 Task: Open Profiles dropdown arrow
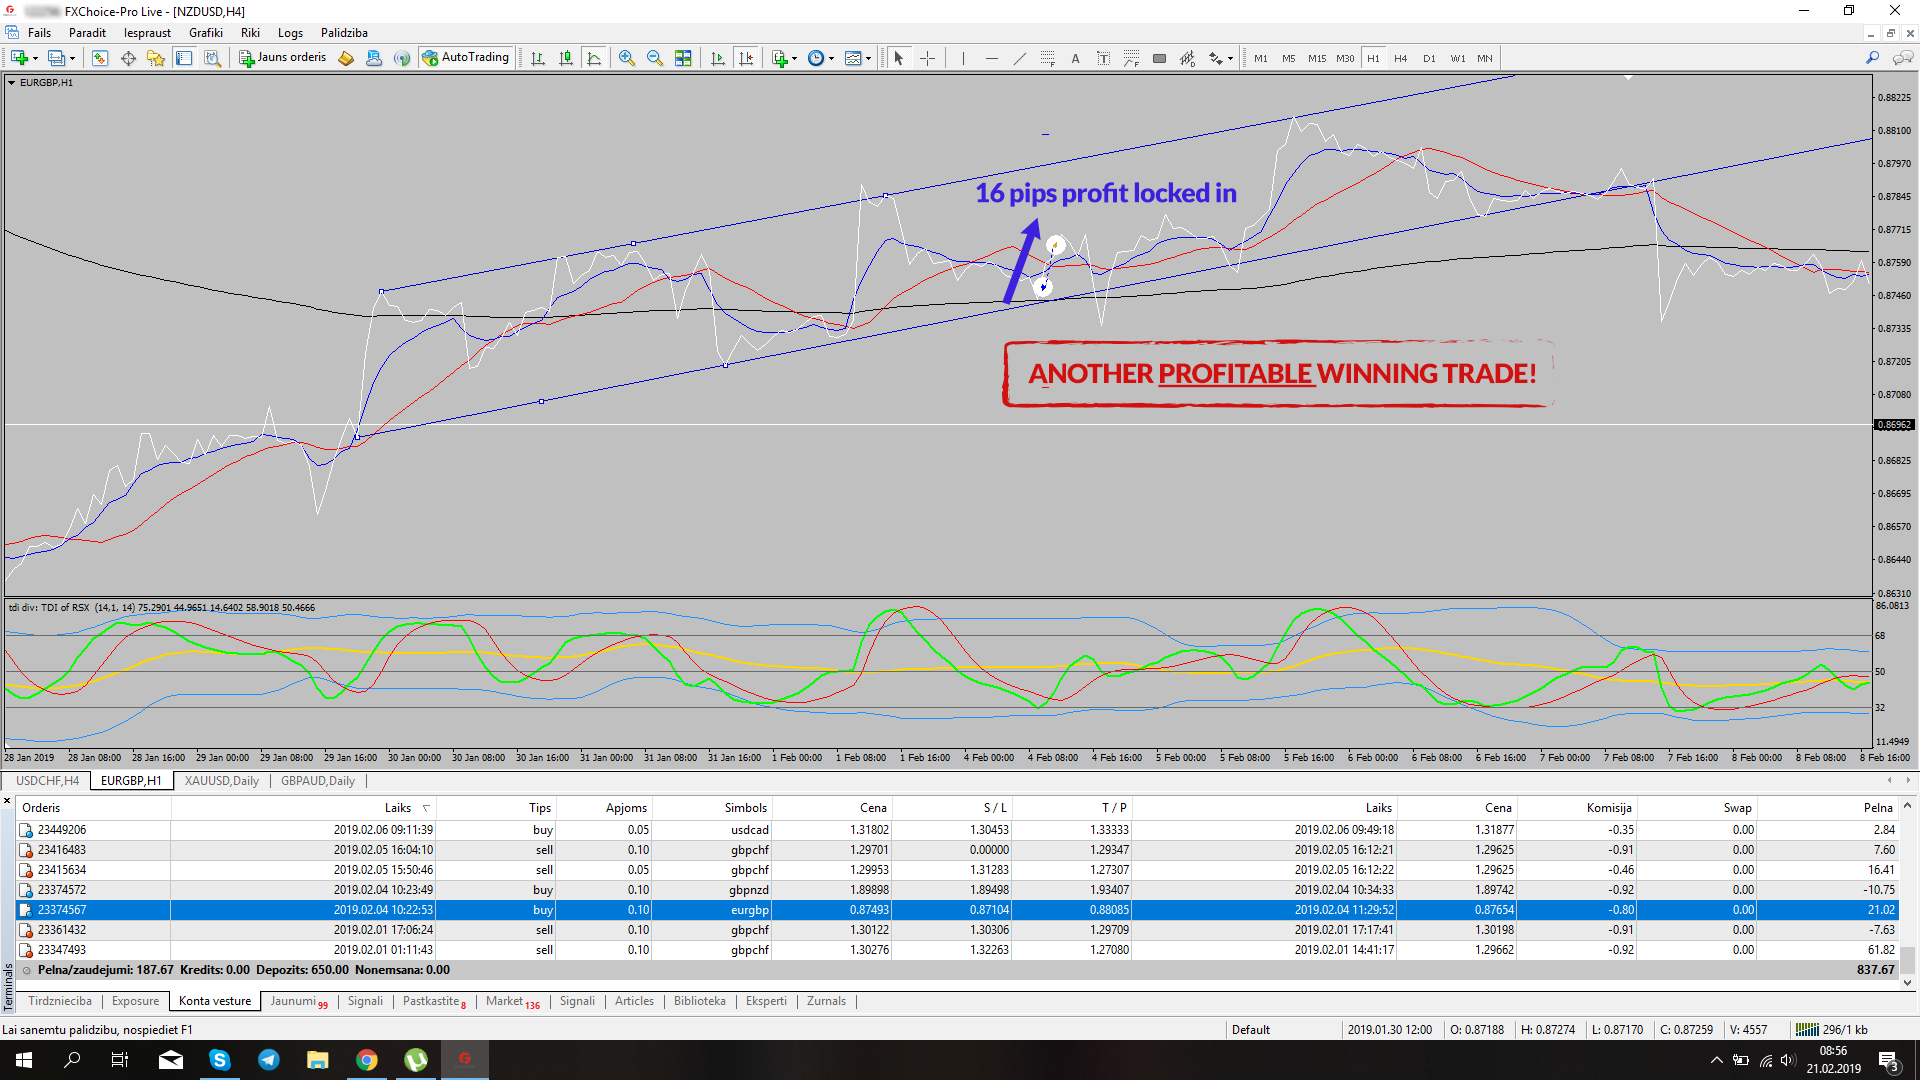[x=72, y=58]
